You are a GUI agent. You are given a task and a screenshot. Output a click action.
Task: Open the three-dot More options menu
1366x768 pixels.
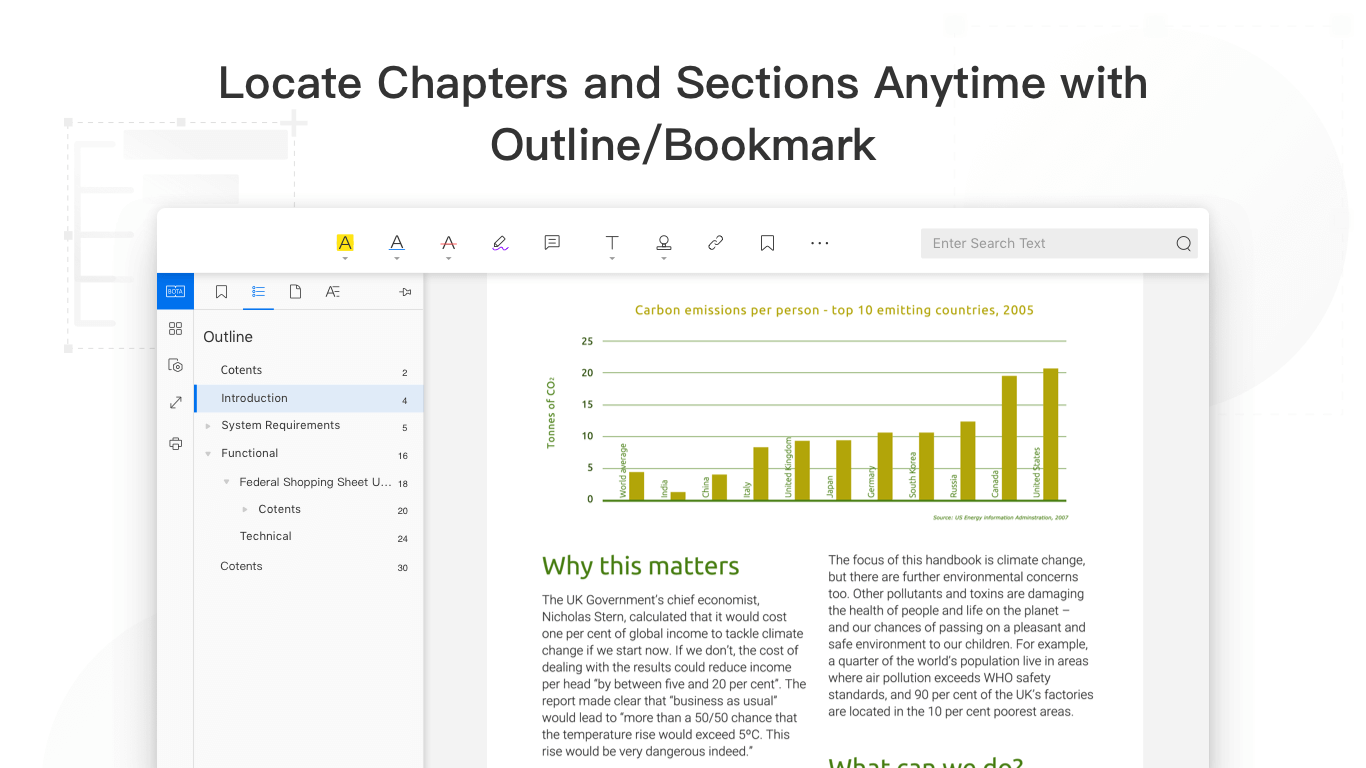820,243
